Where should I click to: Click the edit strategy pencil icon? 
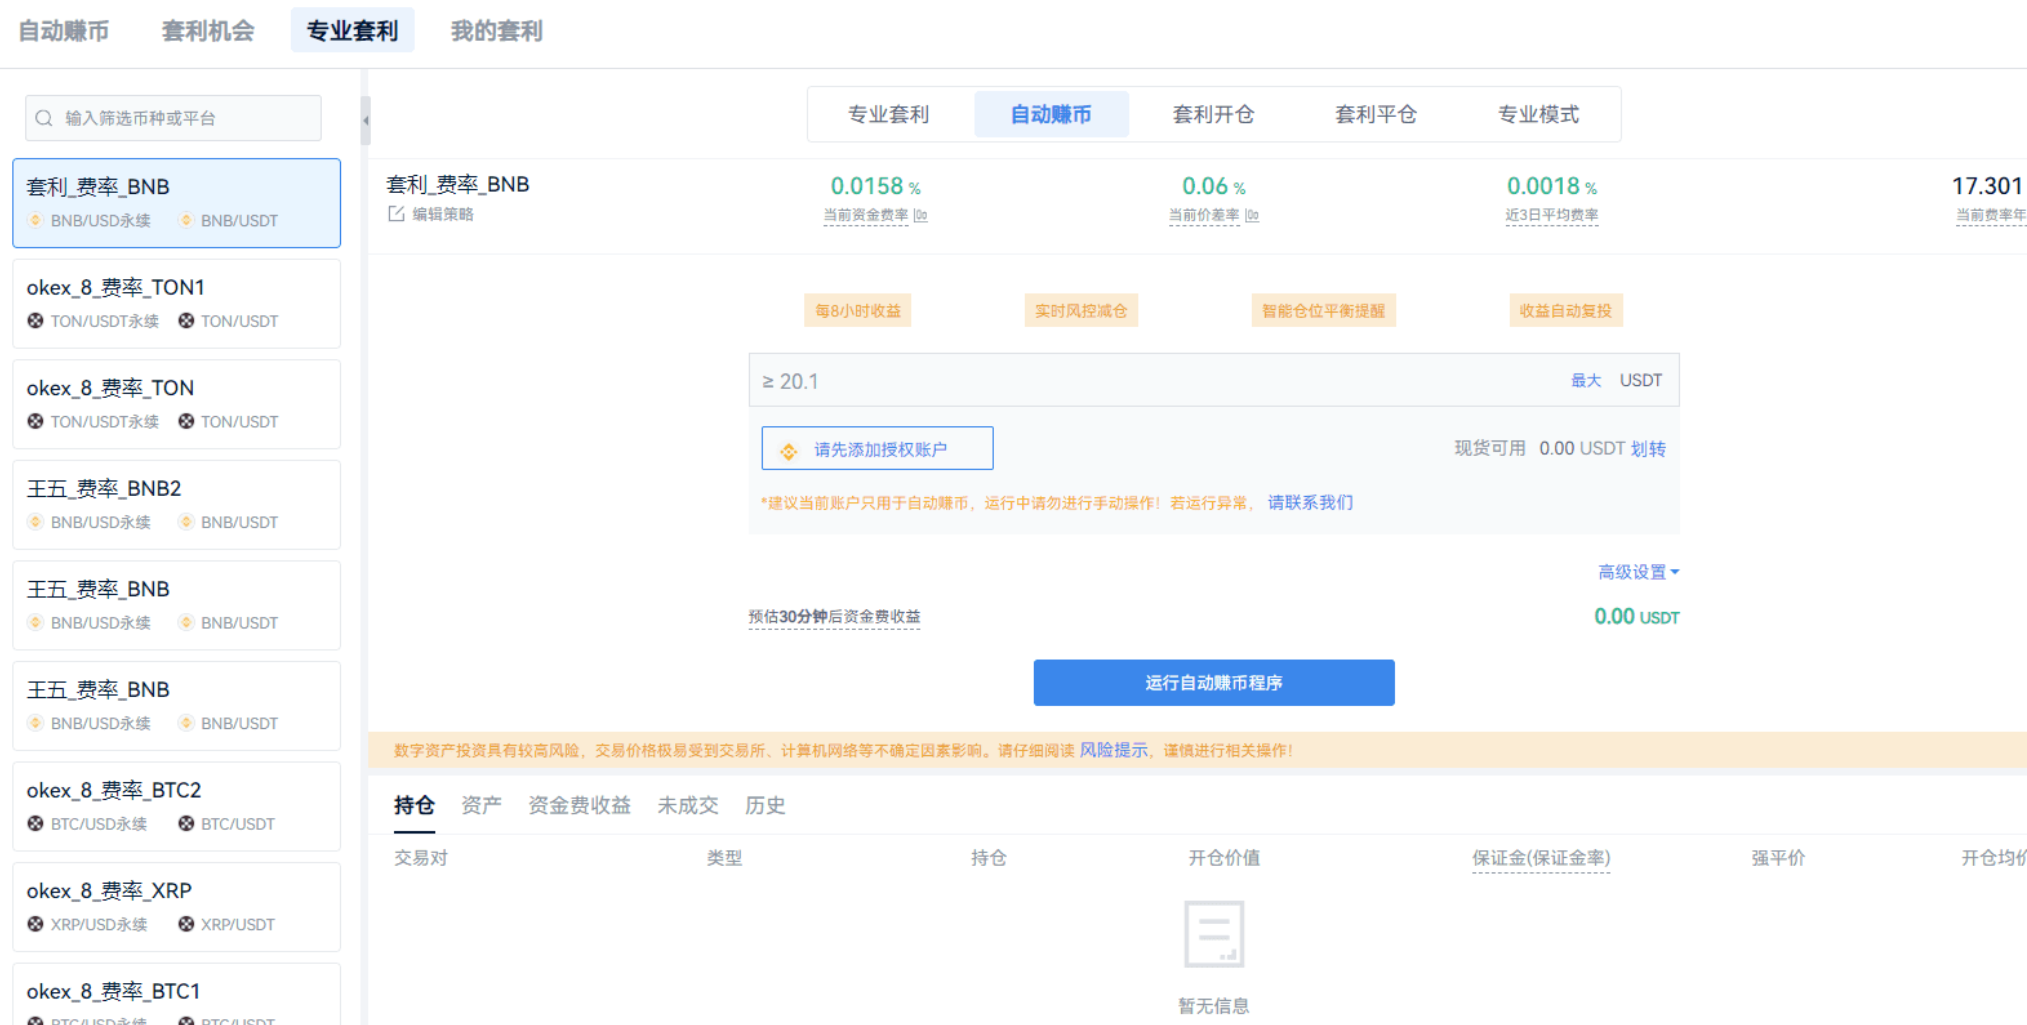coord(396,214)
